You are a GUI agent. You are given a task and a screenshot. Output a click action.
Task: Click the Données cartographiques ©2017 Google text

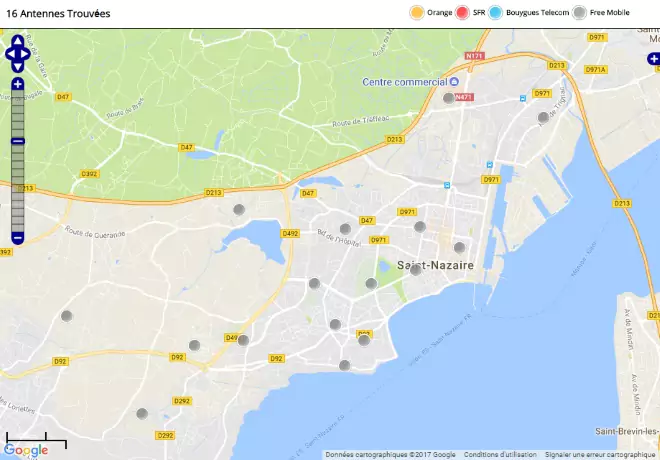(390, 455)
